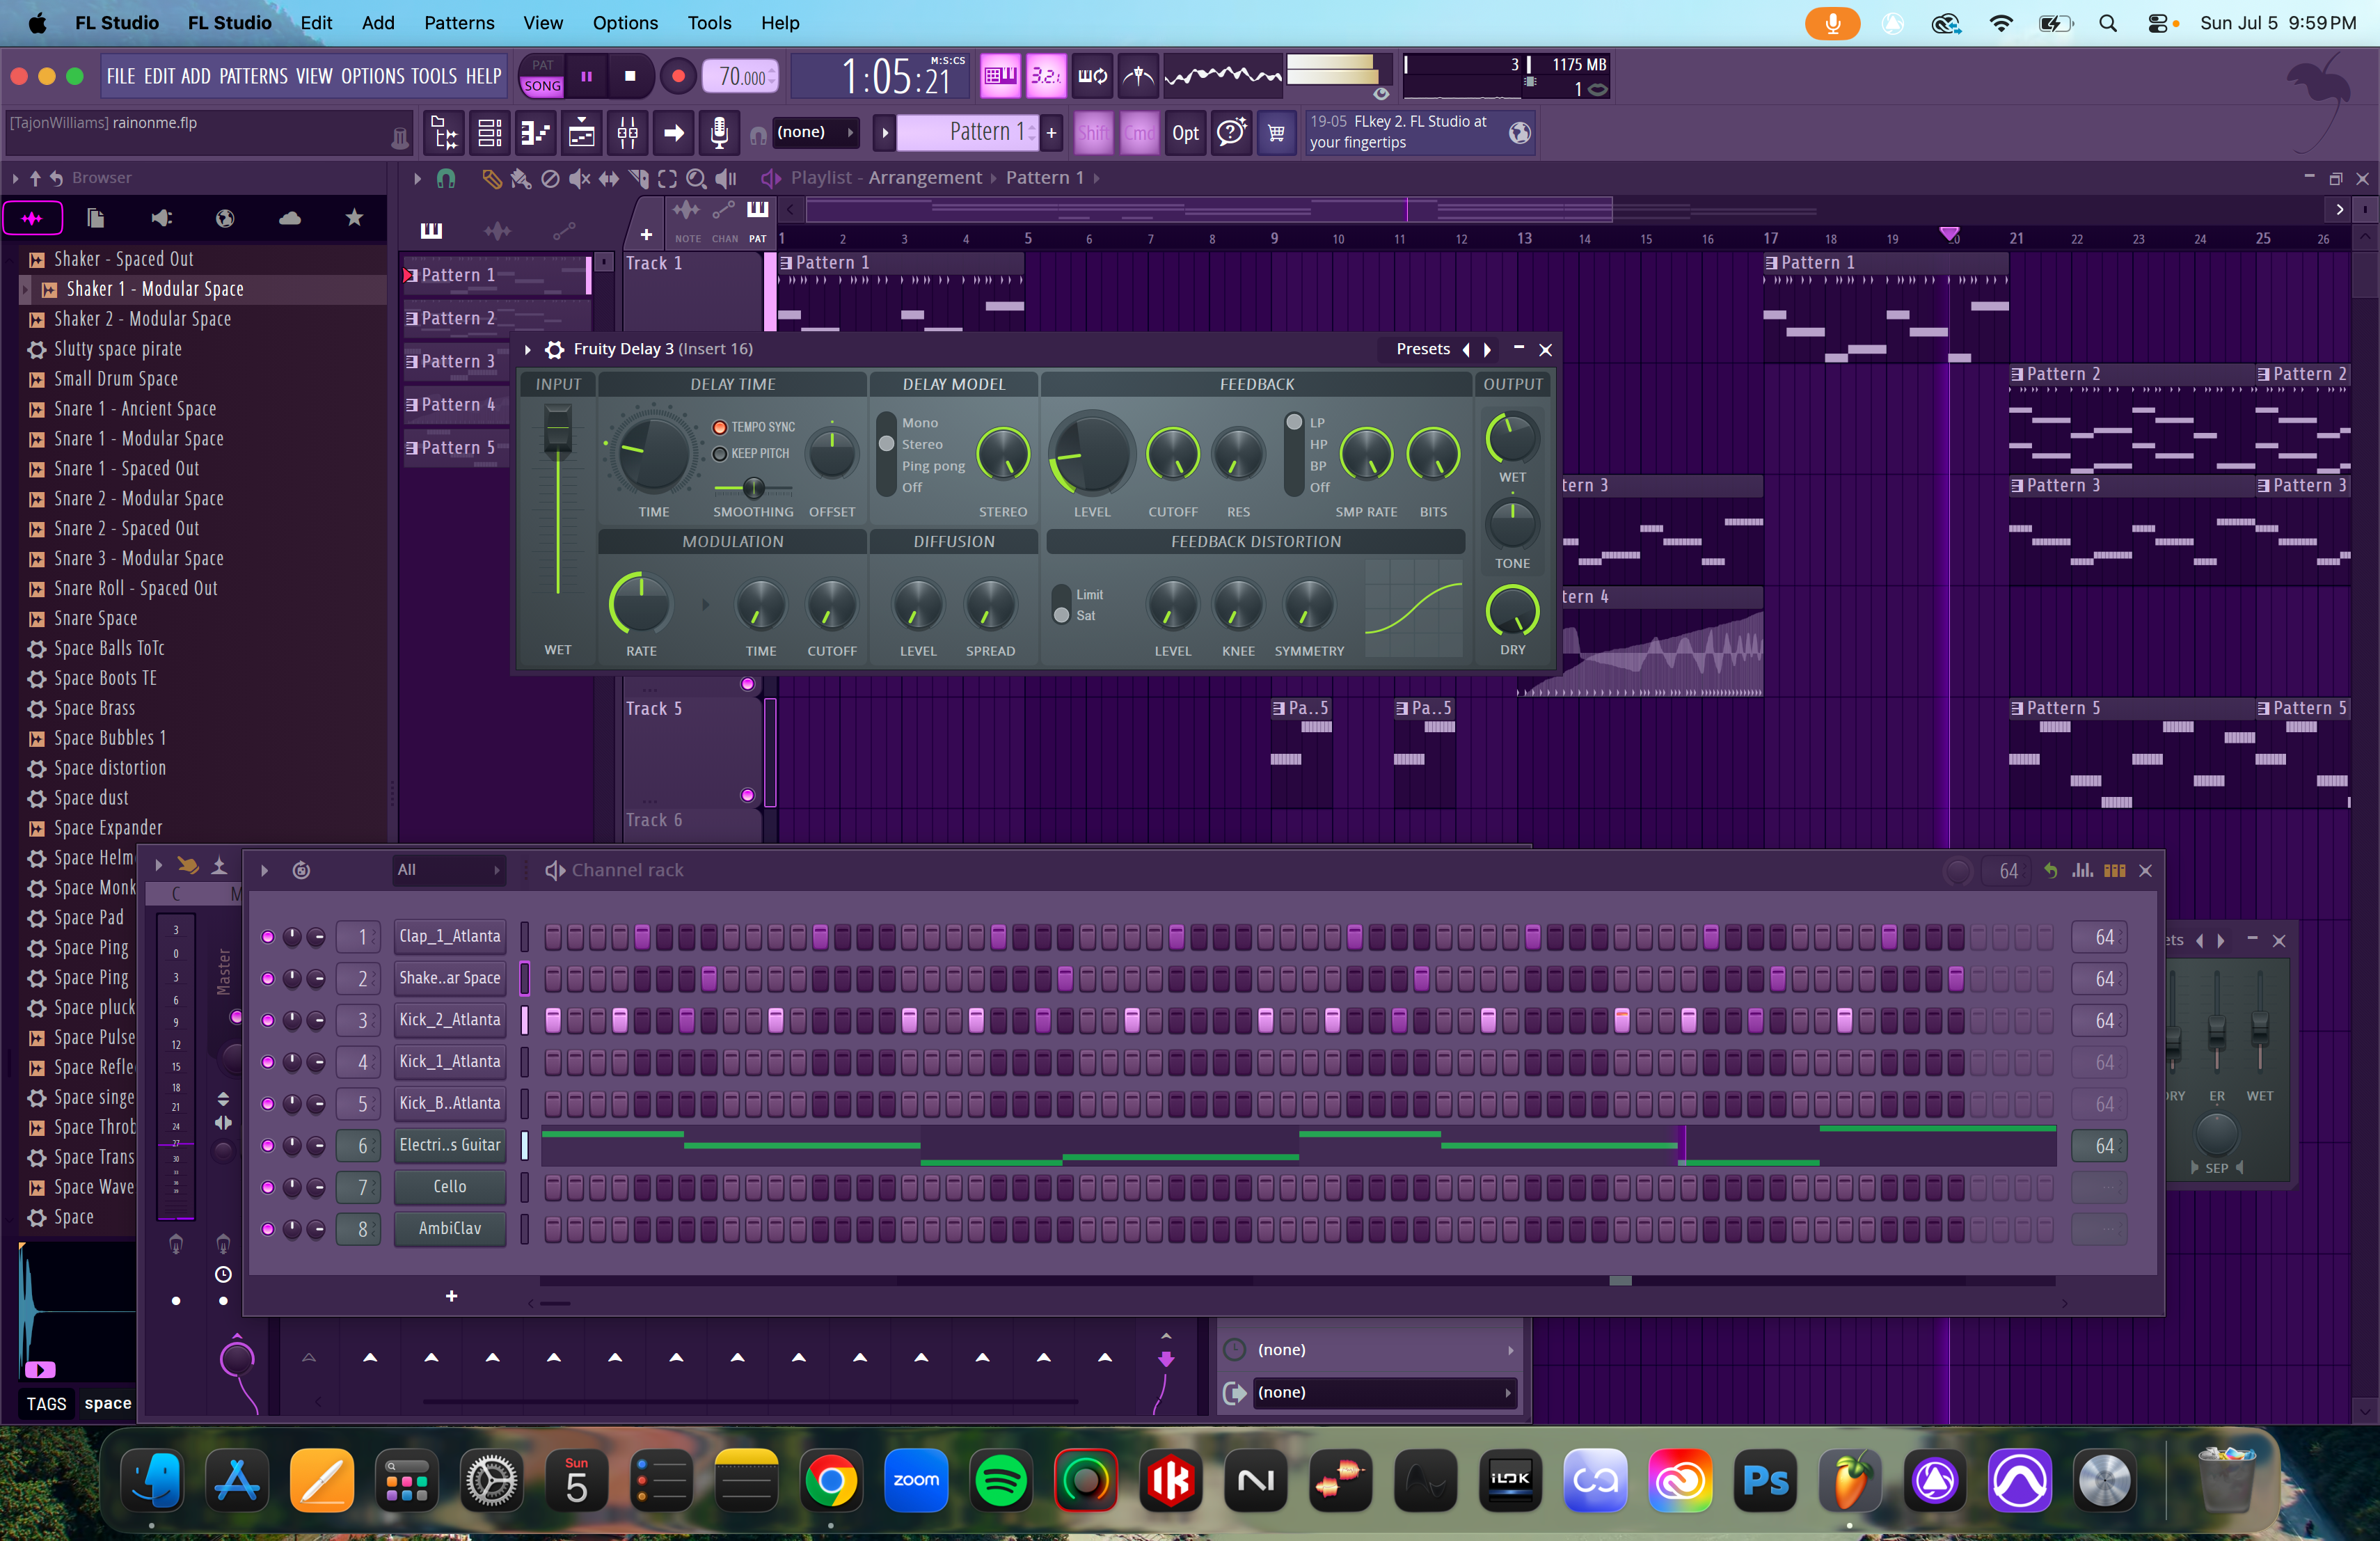Select the Playback tool in playlist
Image resolution: width=2380 pixels, height=1541 pixels.
click(726, 178)
